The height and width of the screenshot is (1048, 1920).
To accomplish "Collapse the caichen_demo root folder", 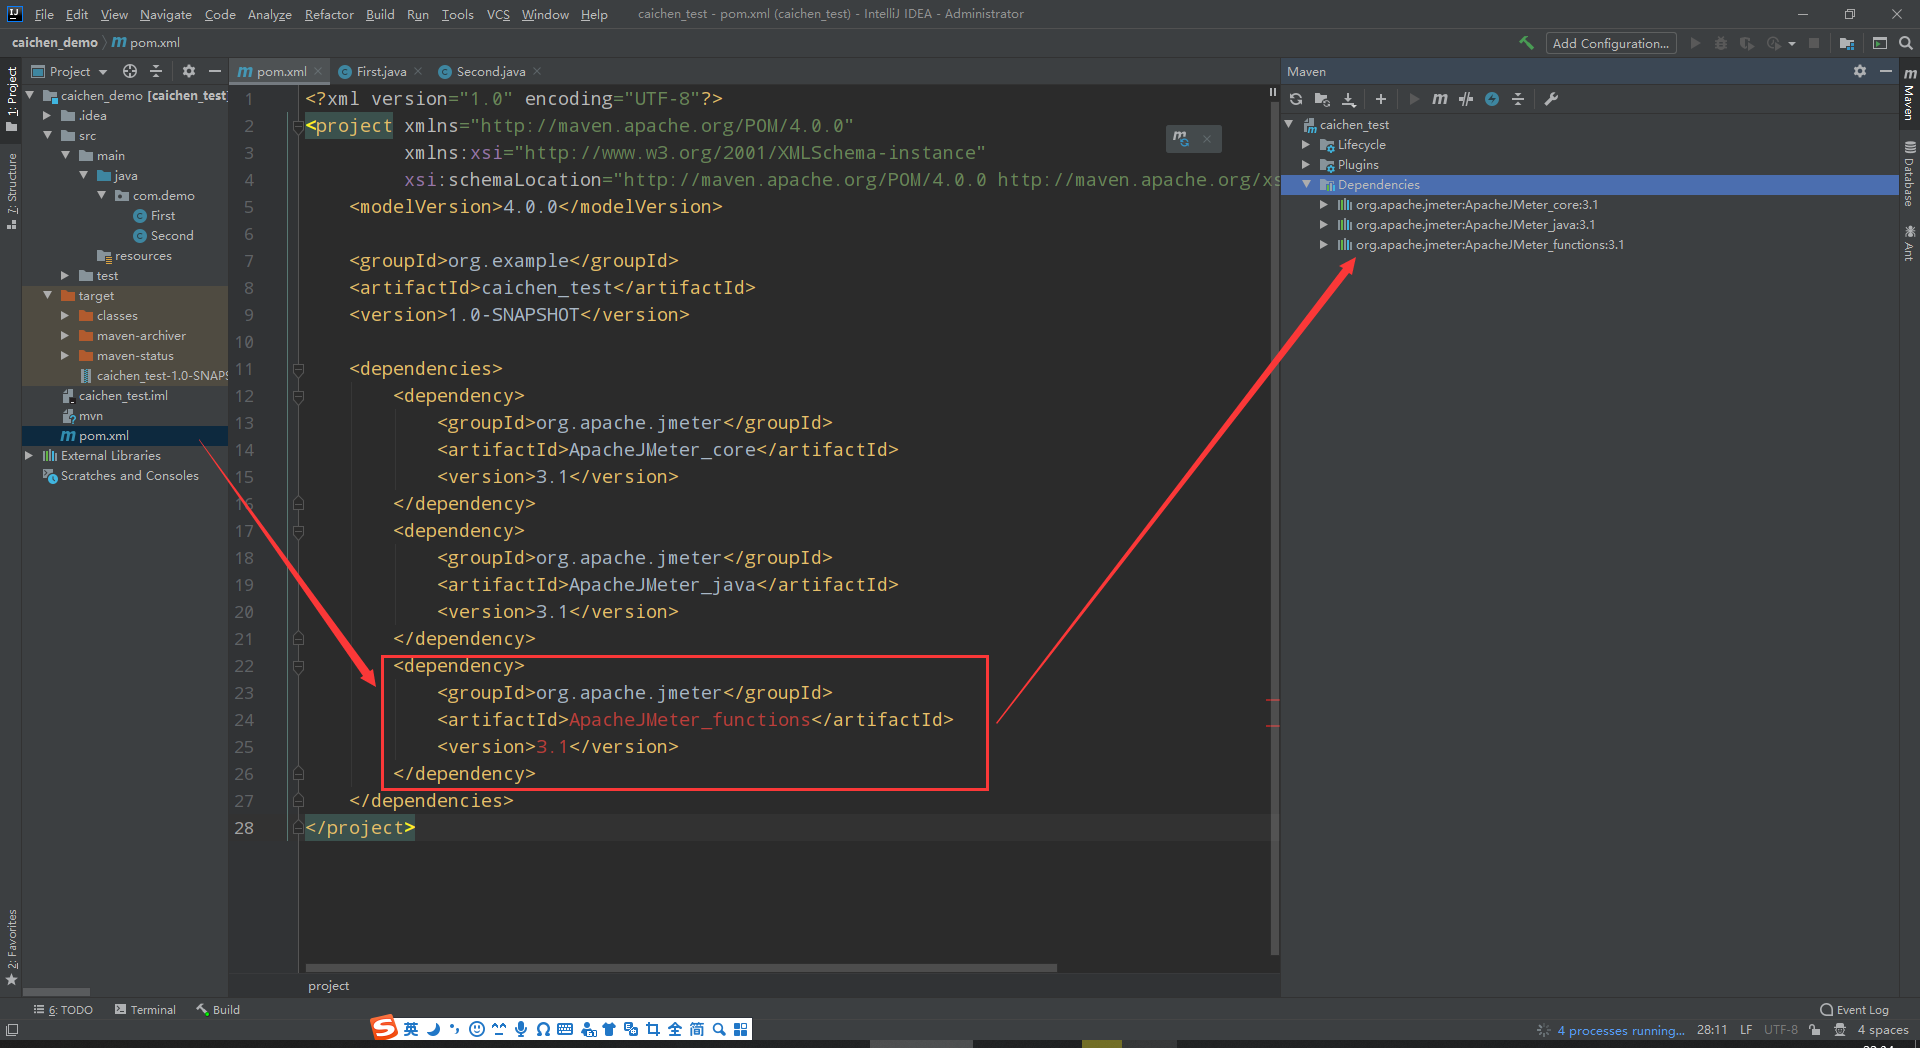I will point(30,95).
